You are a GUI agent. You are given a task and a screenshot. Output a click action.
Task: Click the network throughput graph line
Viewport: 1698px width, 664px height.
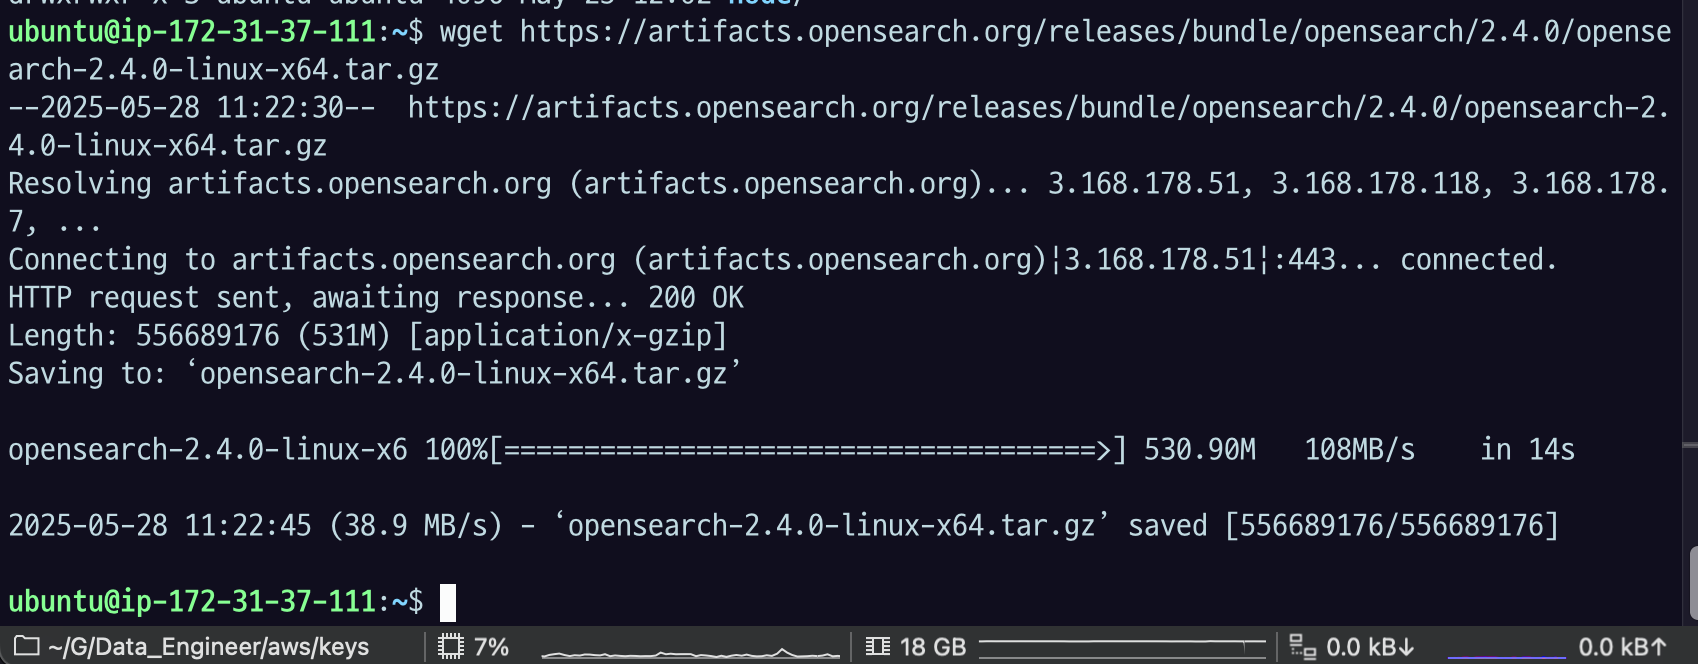pyautogui.click(x=1506, y=656)
